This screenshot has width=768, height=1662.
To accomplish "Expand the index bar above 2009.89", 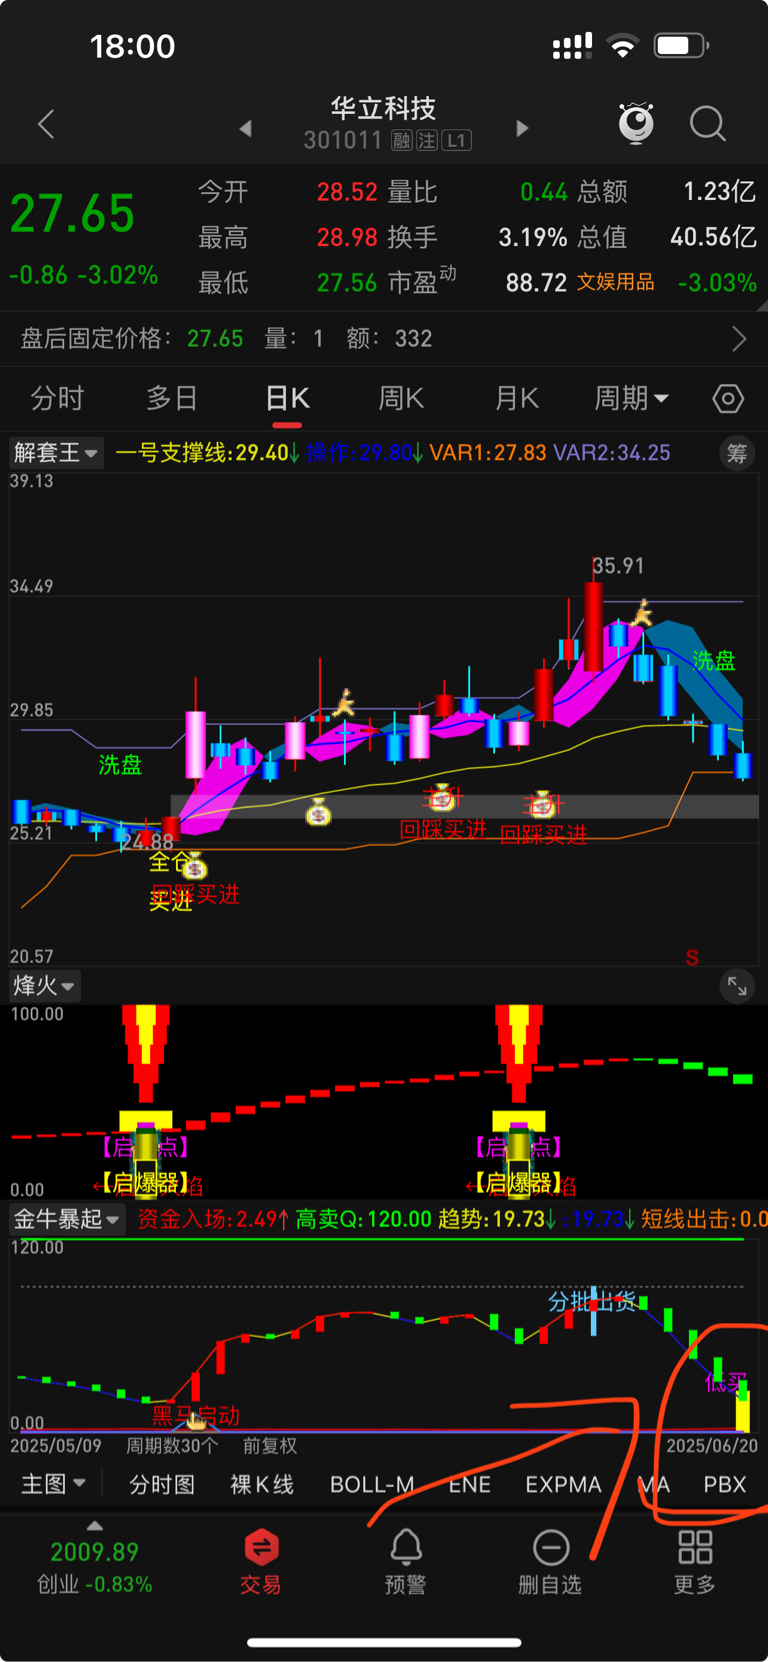I will [x=95, y=1526].
